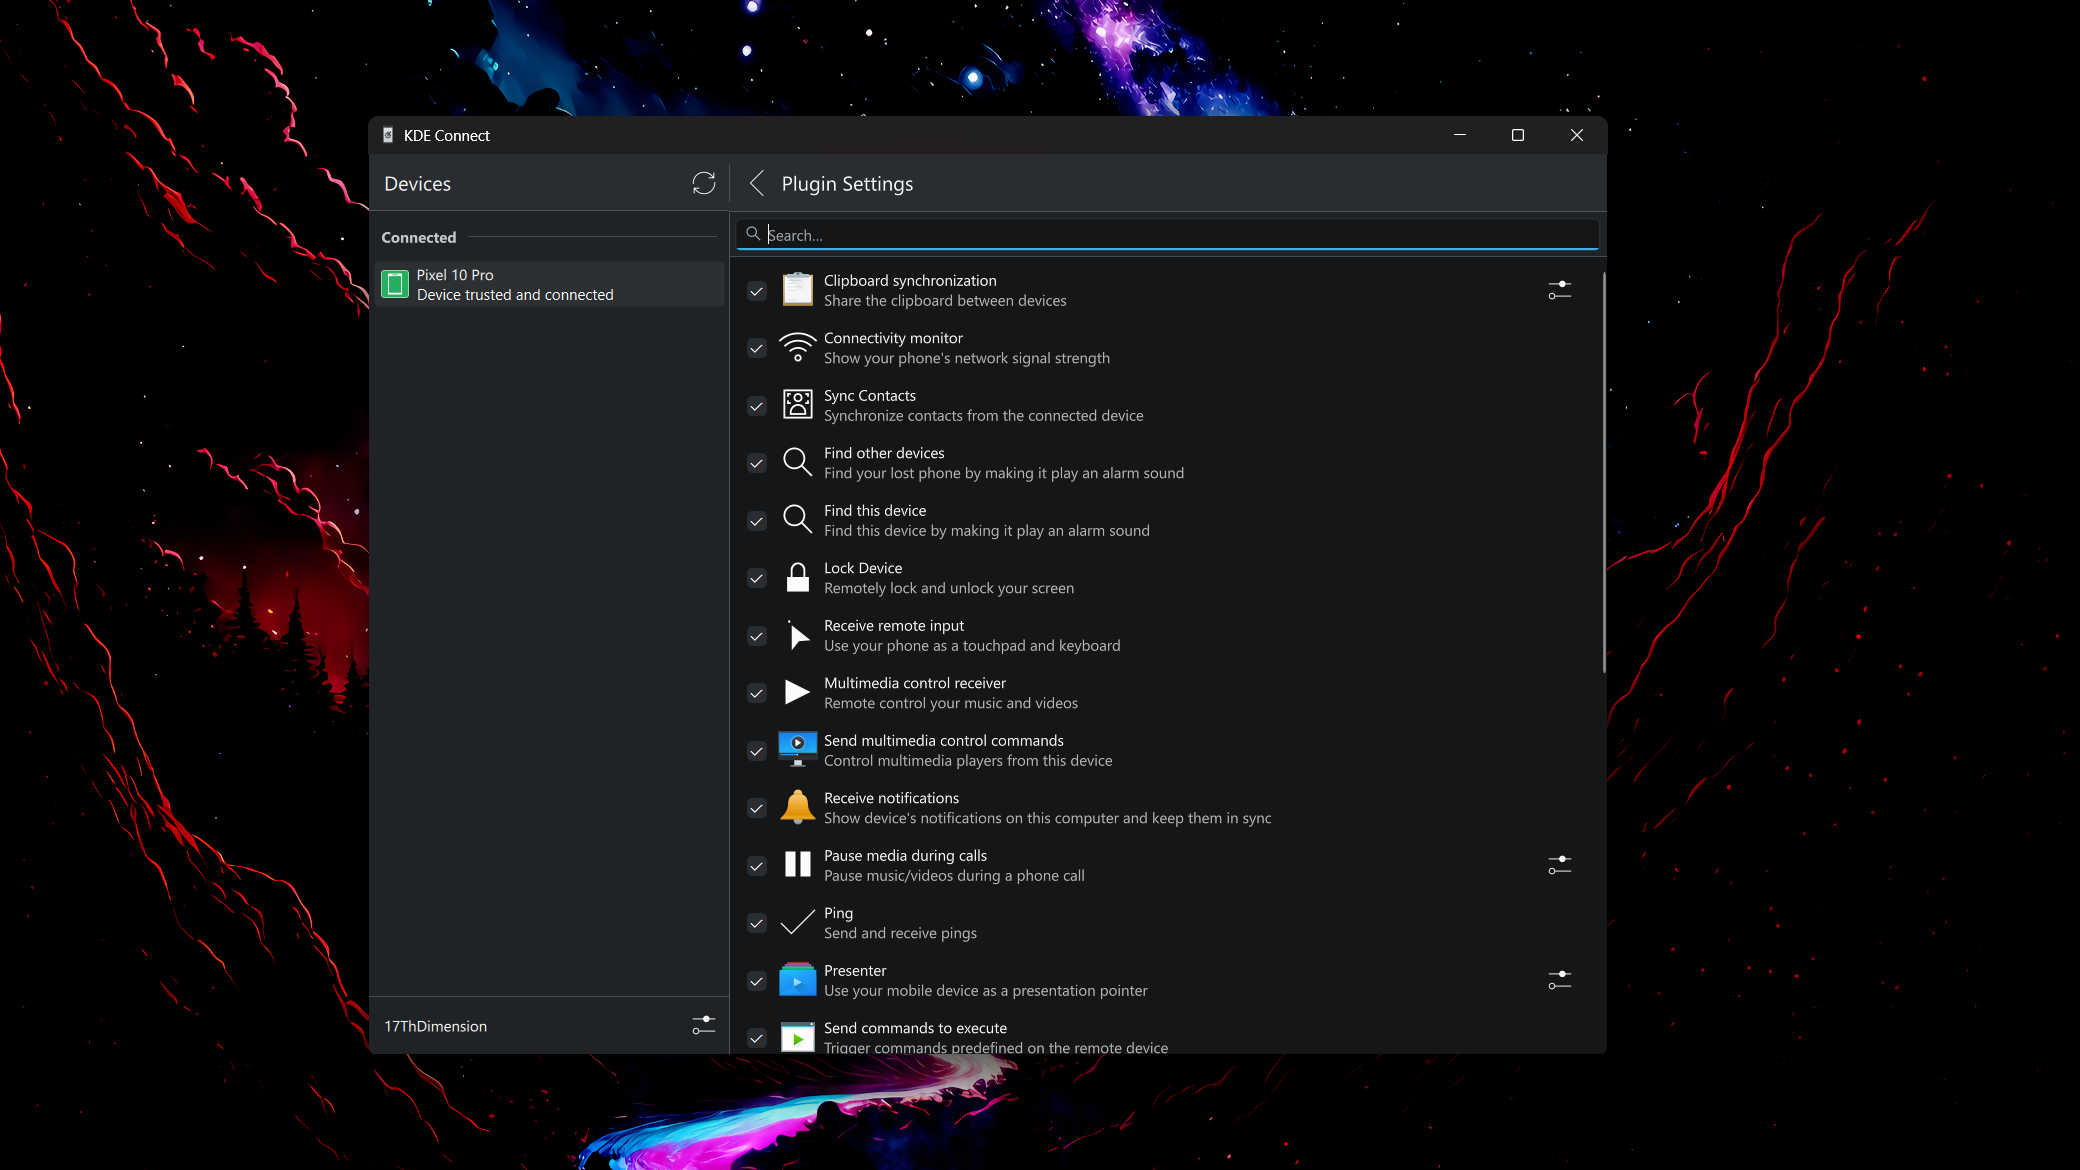Viewport: 2080px width, 1170px height.
Task: Toggle Send multimedia control commands checkbox
Action: point(757,751)
